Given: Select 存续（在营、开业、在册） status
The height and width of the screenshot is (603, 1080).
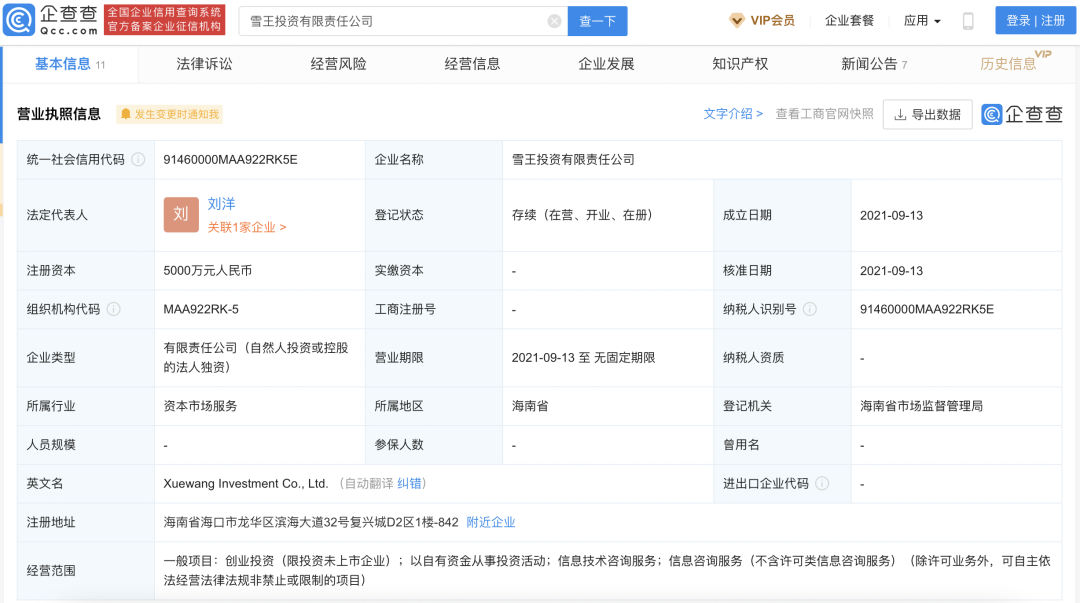Looking at the screenshot, I should (583, 215).
